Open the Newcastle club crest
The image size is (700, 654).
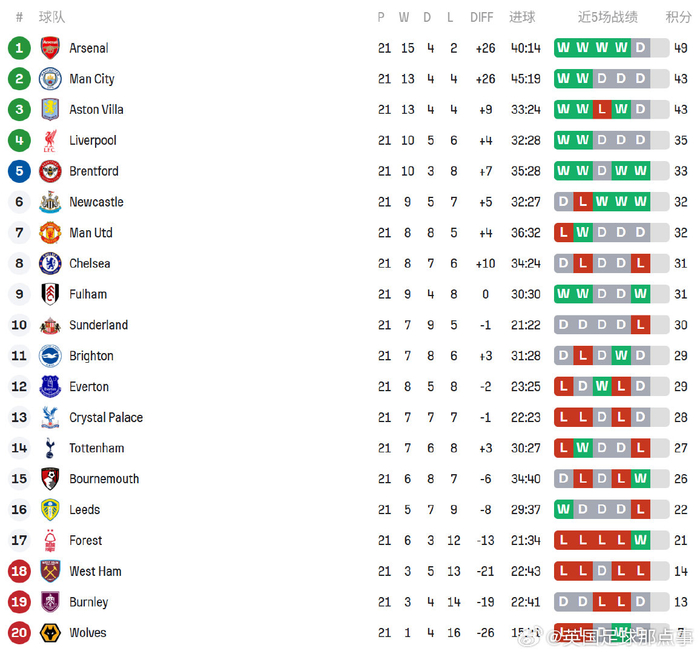[50, 202]
